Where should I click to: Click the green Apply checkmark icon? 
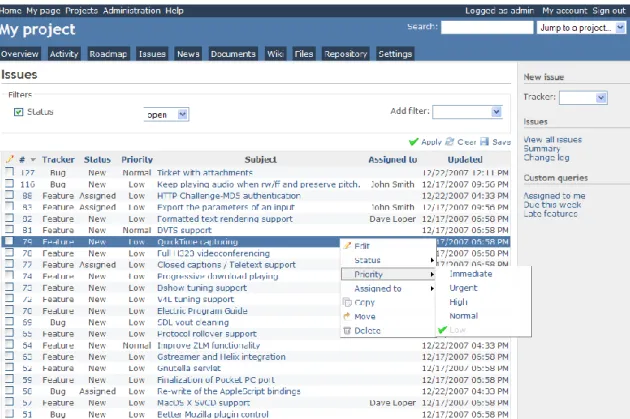[413, 142]
